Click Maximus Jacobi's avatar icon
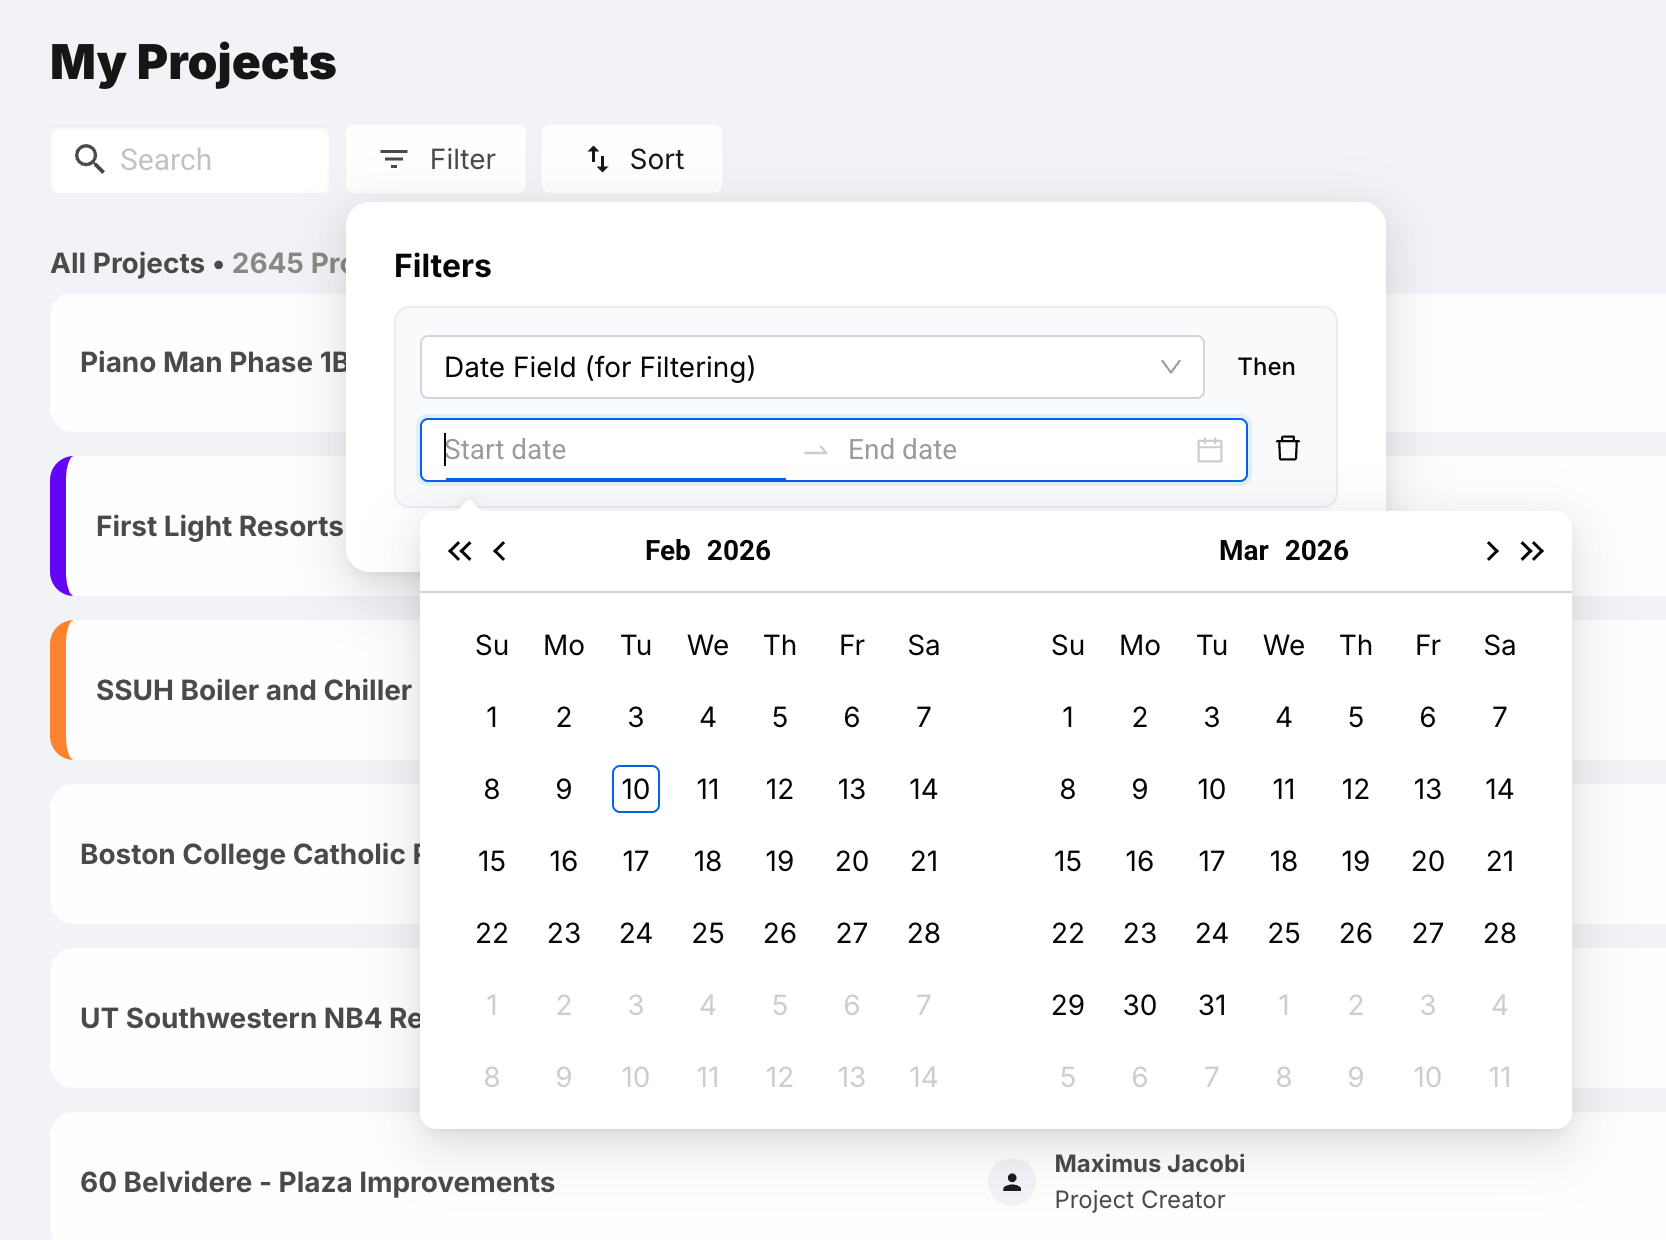The image size is (1666, 1240). point(1012,1182)
